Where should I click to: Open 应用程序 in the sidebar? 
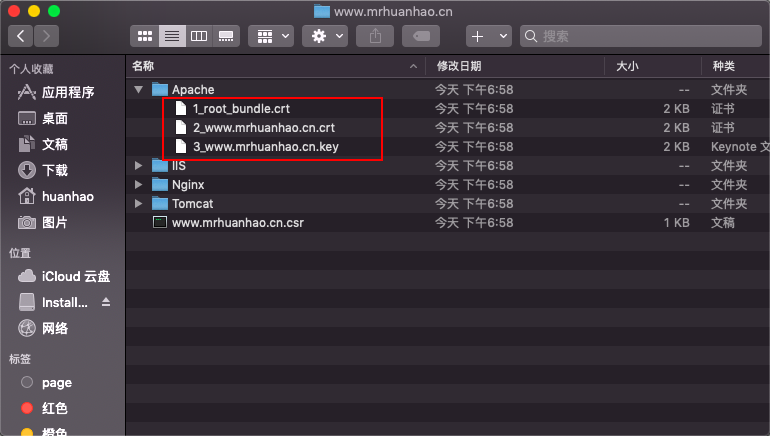[67, 93]
